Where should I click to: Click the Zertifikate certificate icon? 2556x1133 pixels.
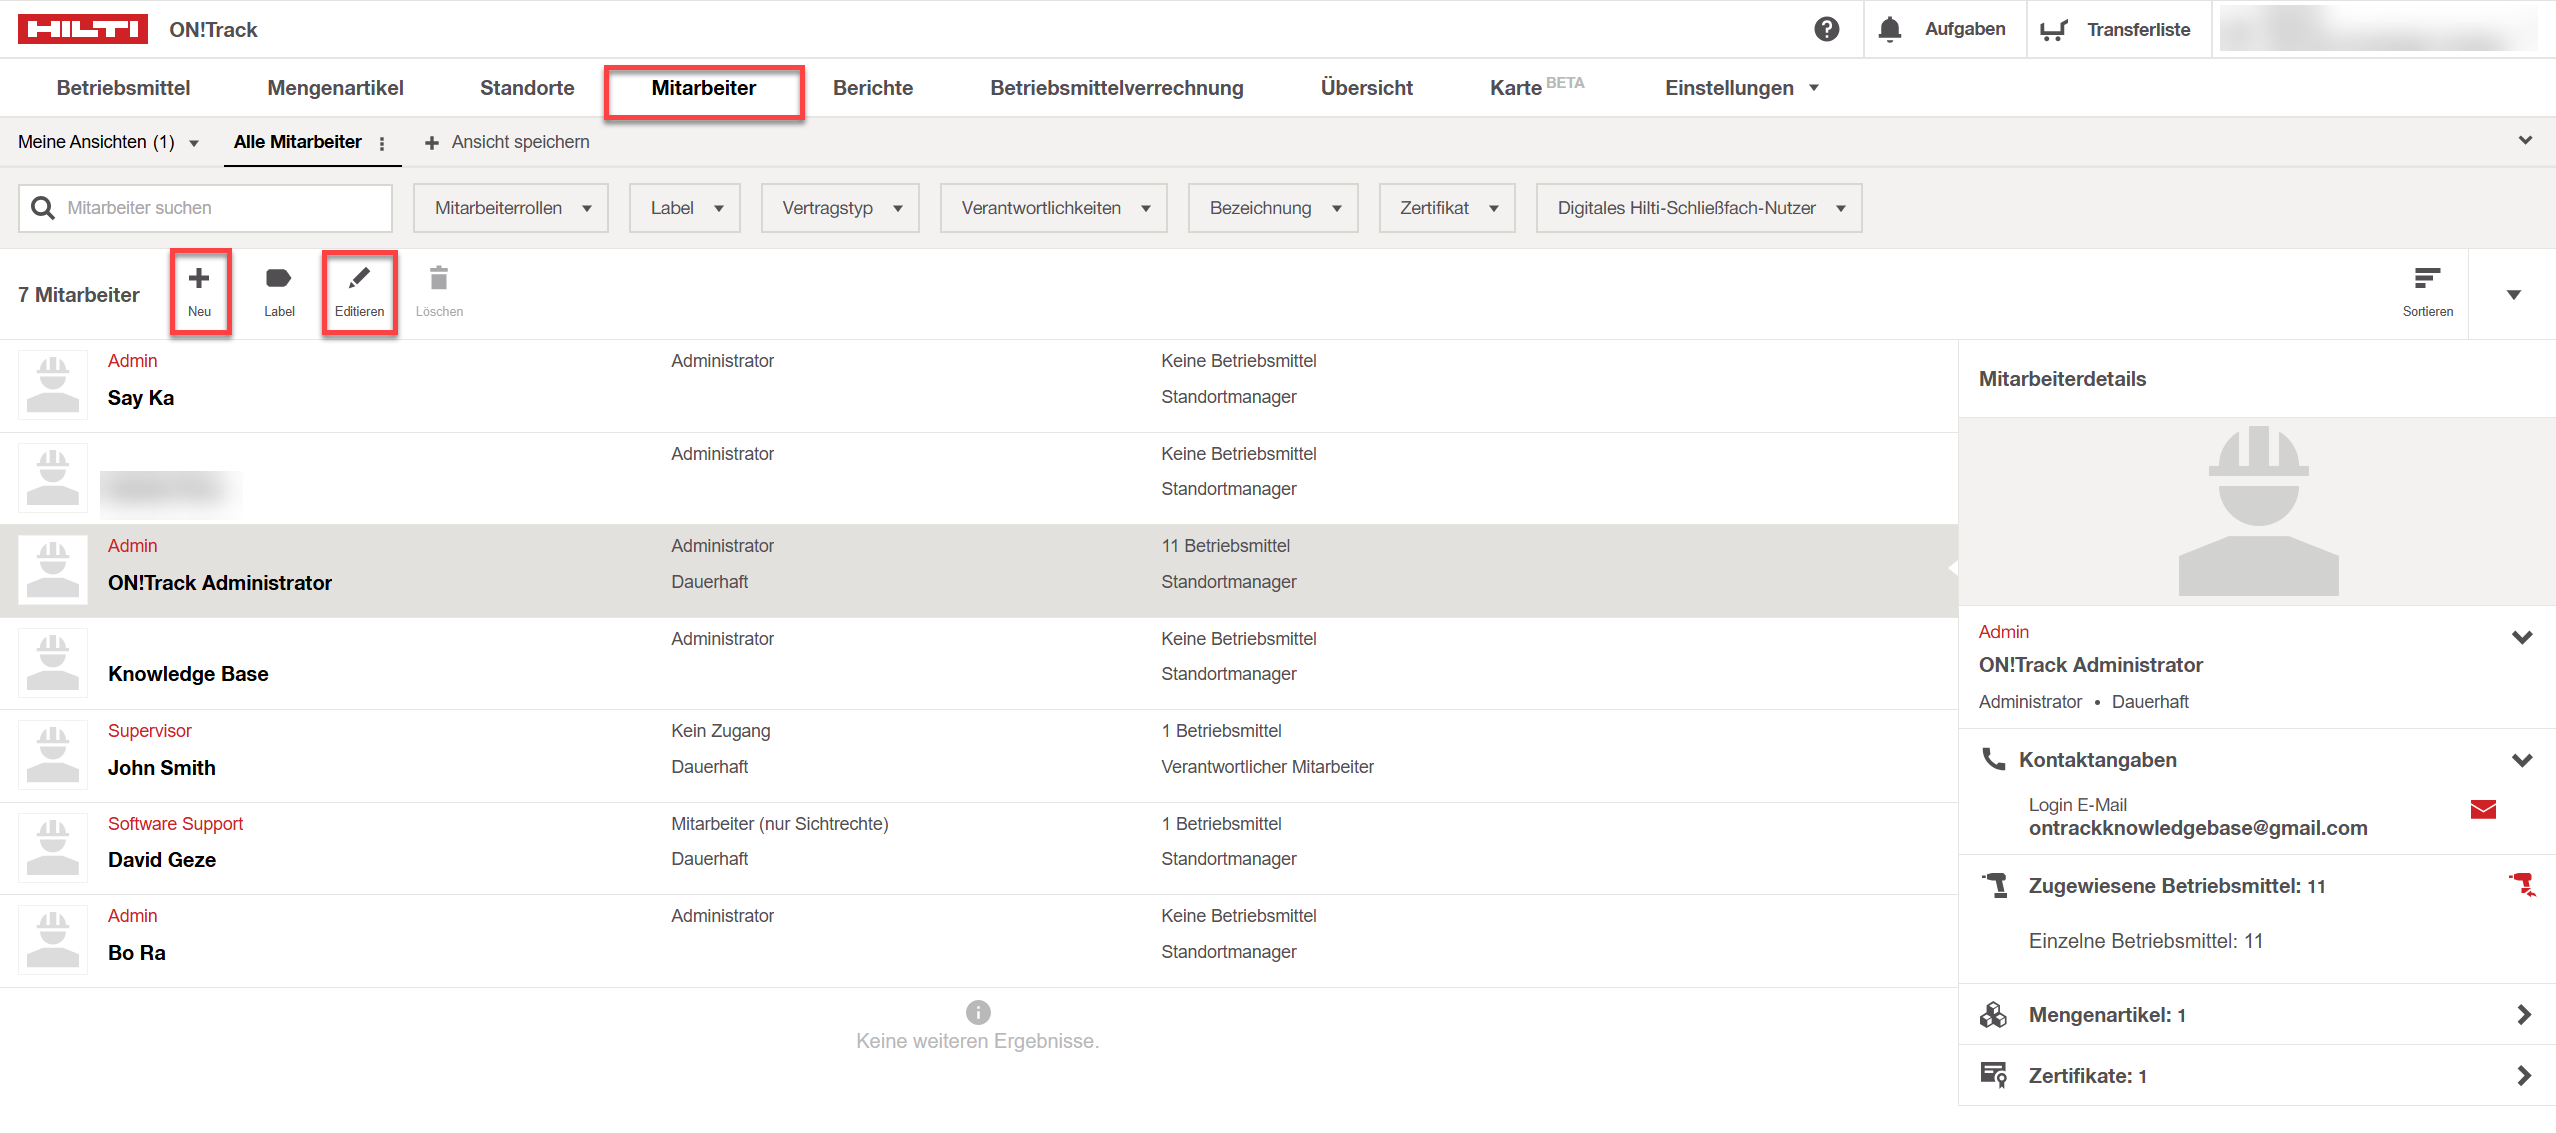[x=1993, y=1075]
